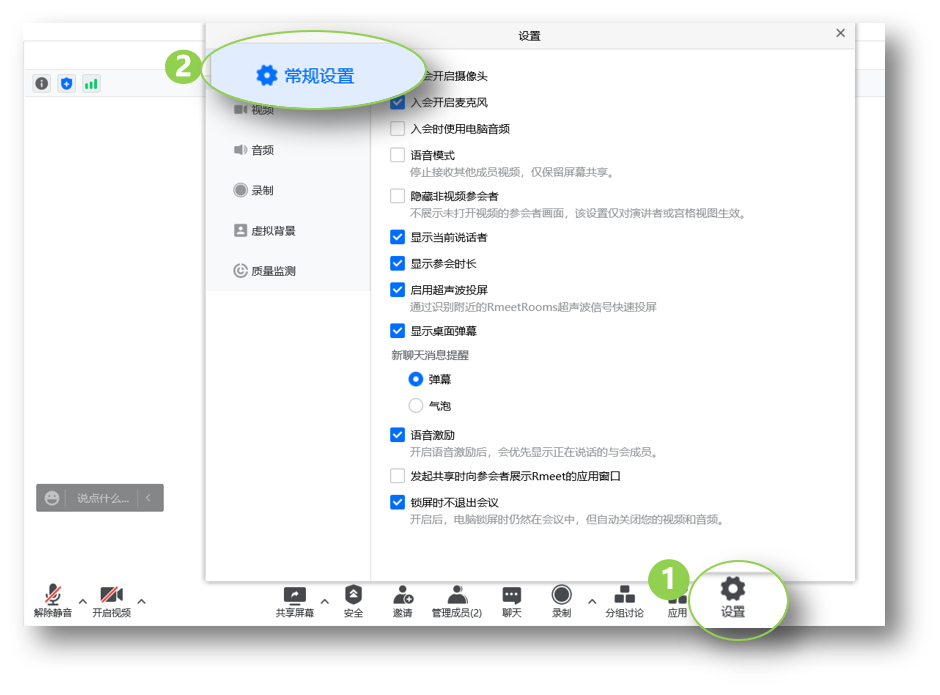Switch to the 音频 settings tab
Image resolution: width=940 pixels, height=695 pixels.
pyautogui.click(x=262, y=150)
